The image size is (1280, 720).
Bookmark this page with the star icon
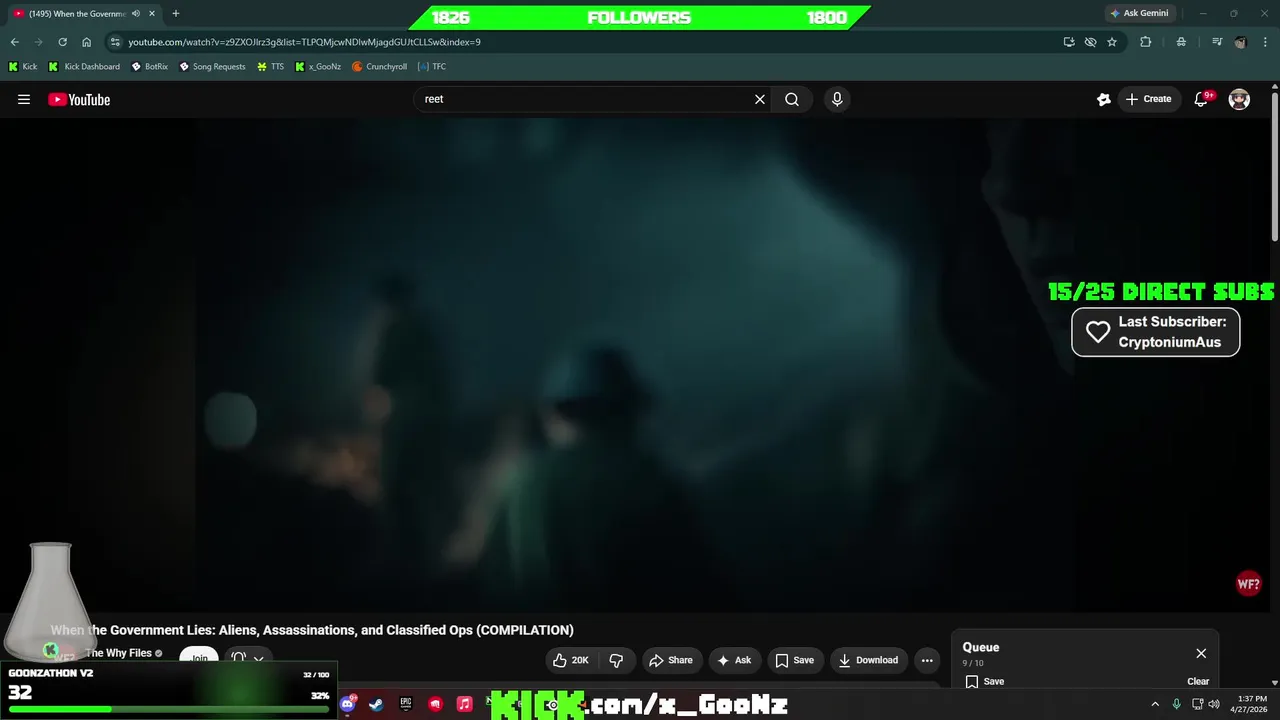[1112, 42]
